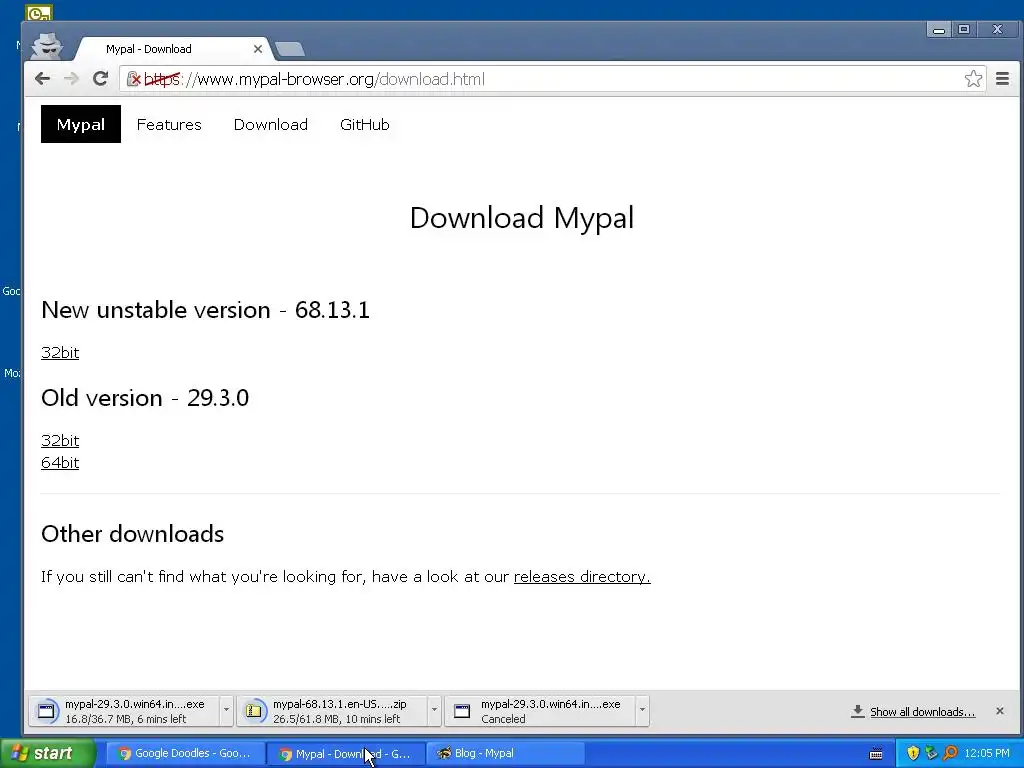Click the downloading mypal-29.3.0.win64 exe item
Viewport: 1024px width, 768px height.
pyautogui.click(x=124, y=711)
